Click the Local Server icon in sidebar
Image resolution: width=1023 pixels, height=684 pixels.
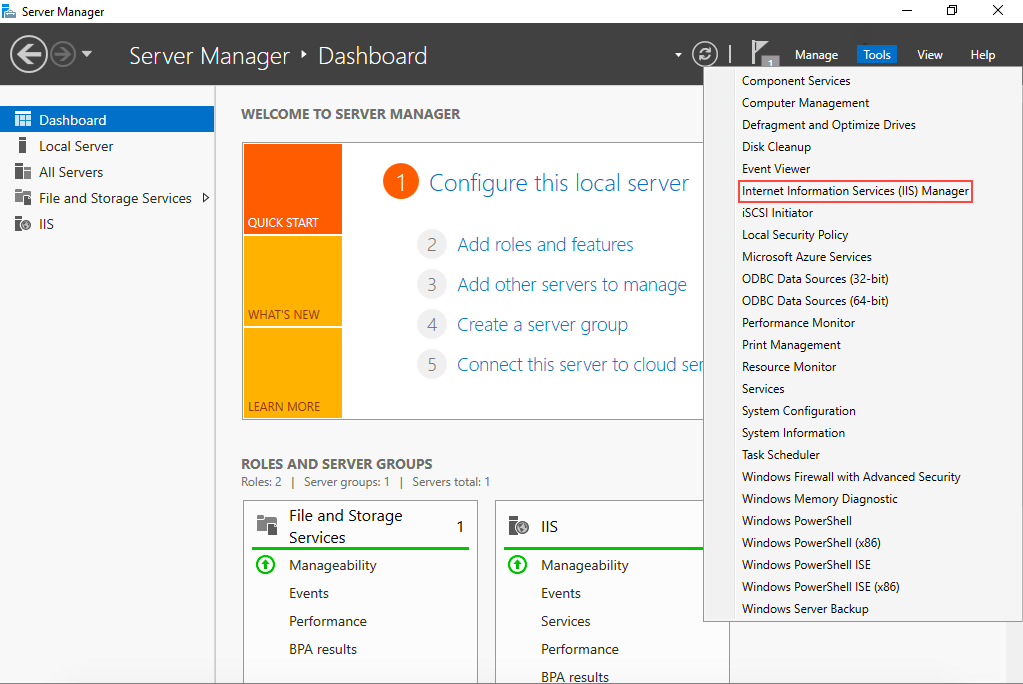tap(23, 146)
